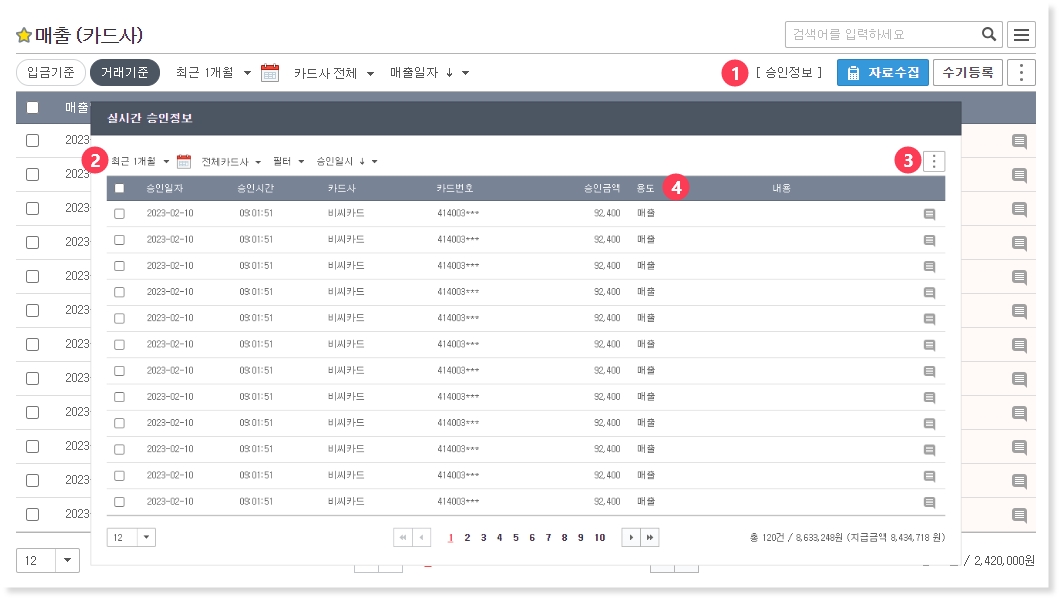Open the hamburger menu at top right
This screenshot has width=1061, height=600.
[x=1021, y=35]
